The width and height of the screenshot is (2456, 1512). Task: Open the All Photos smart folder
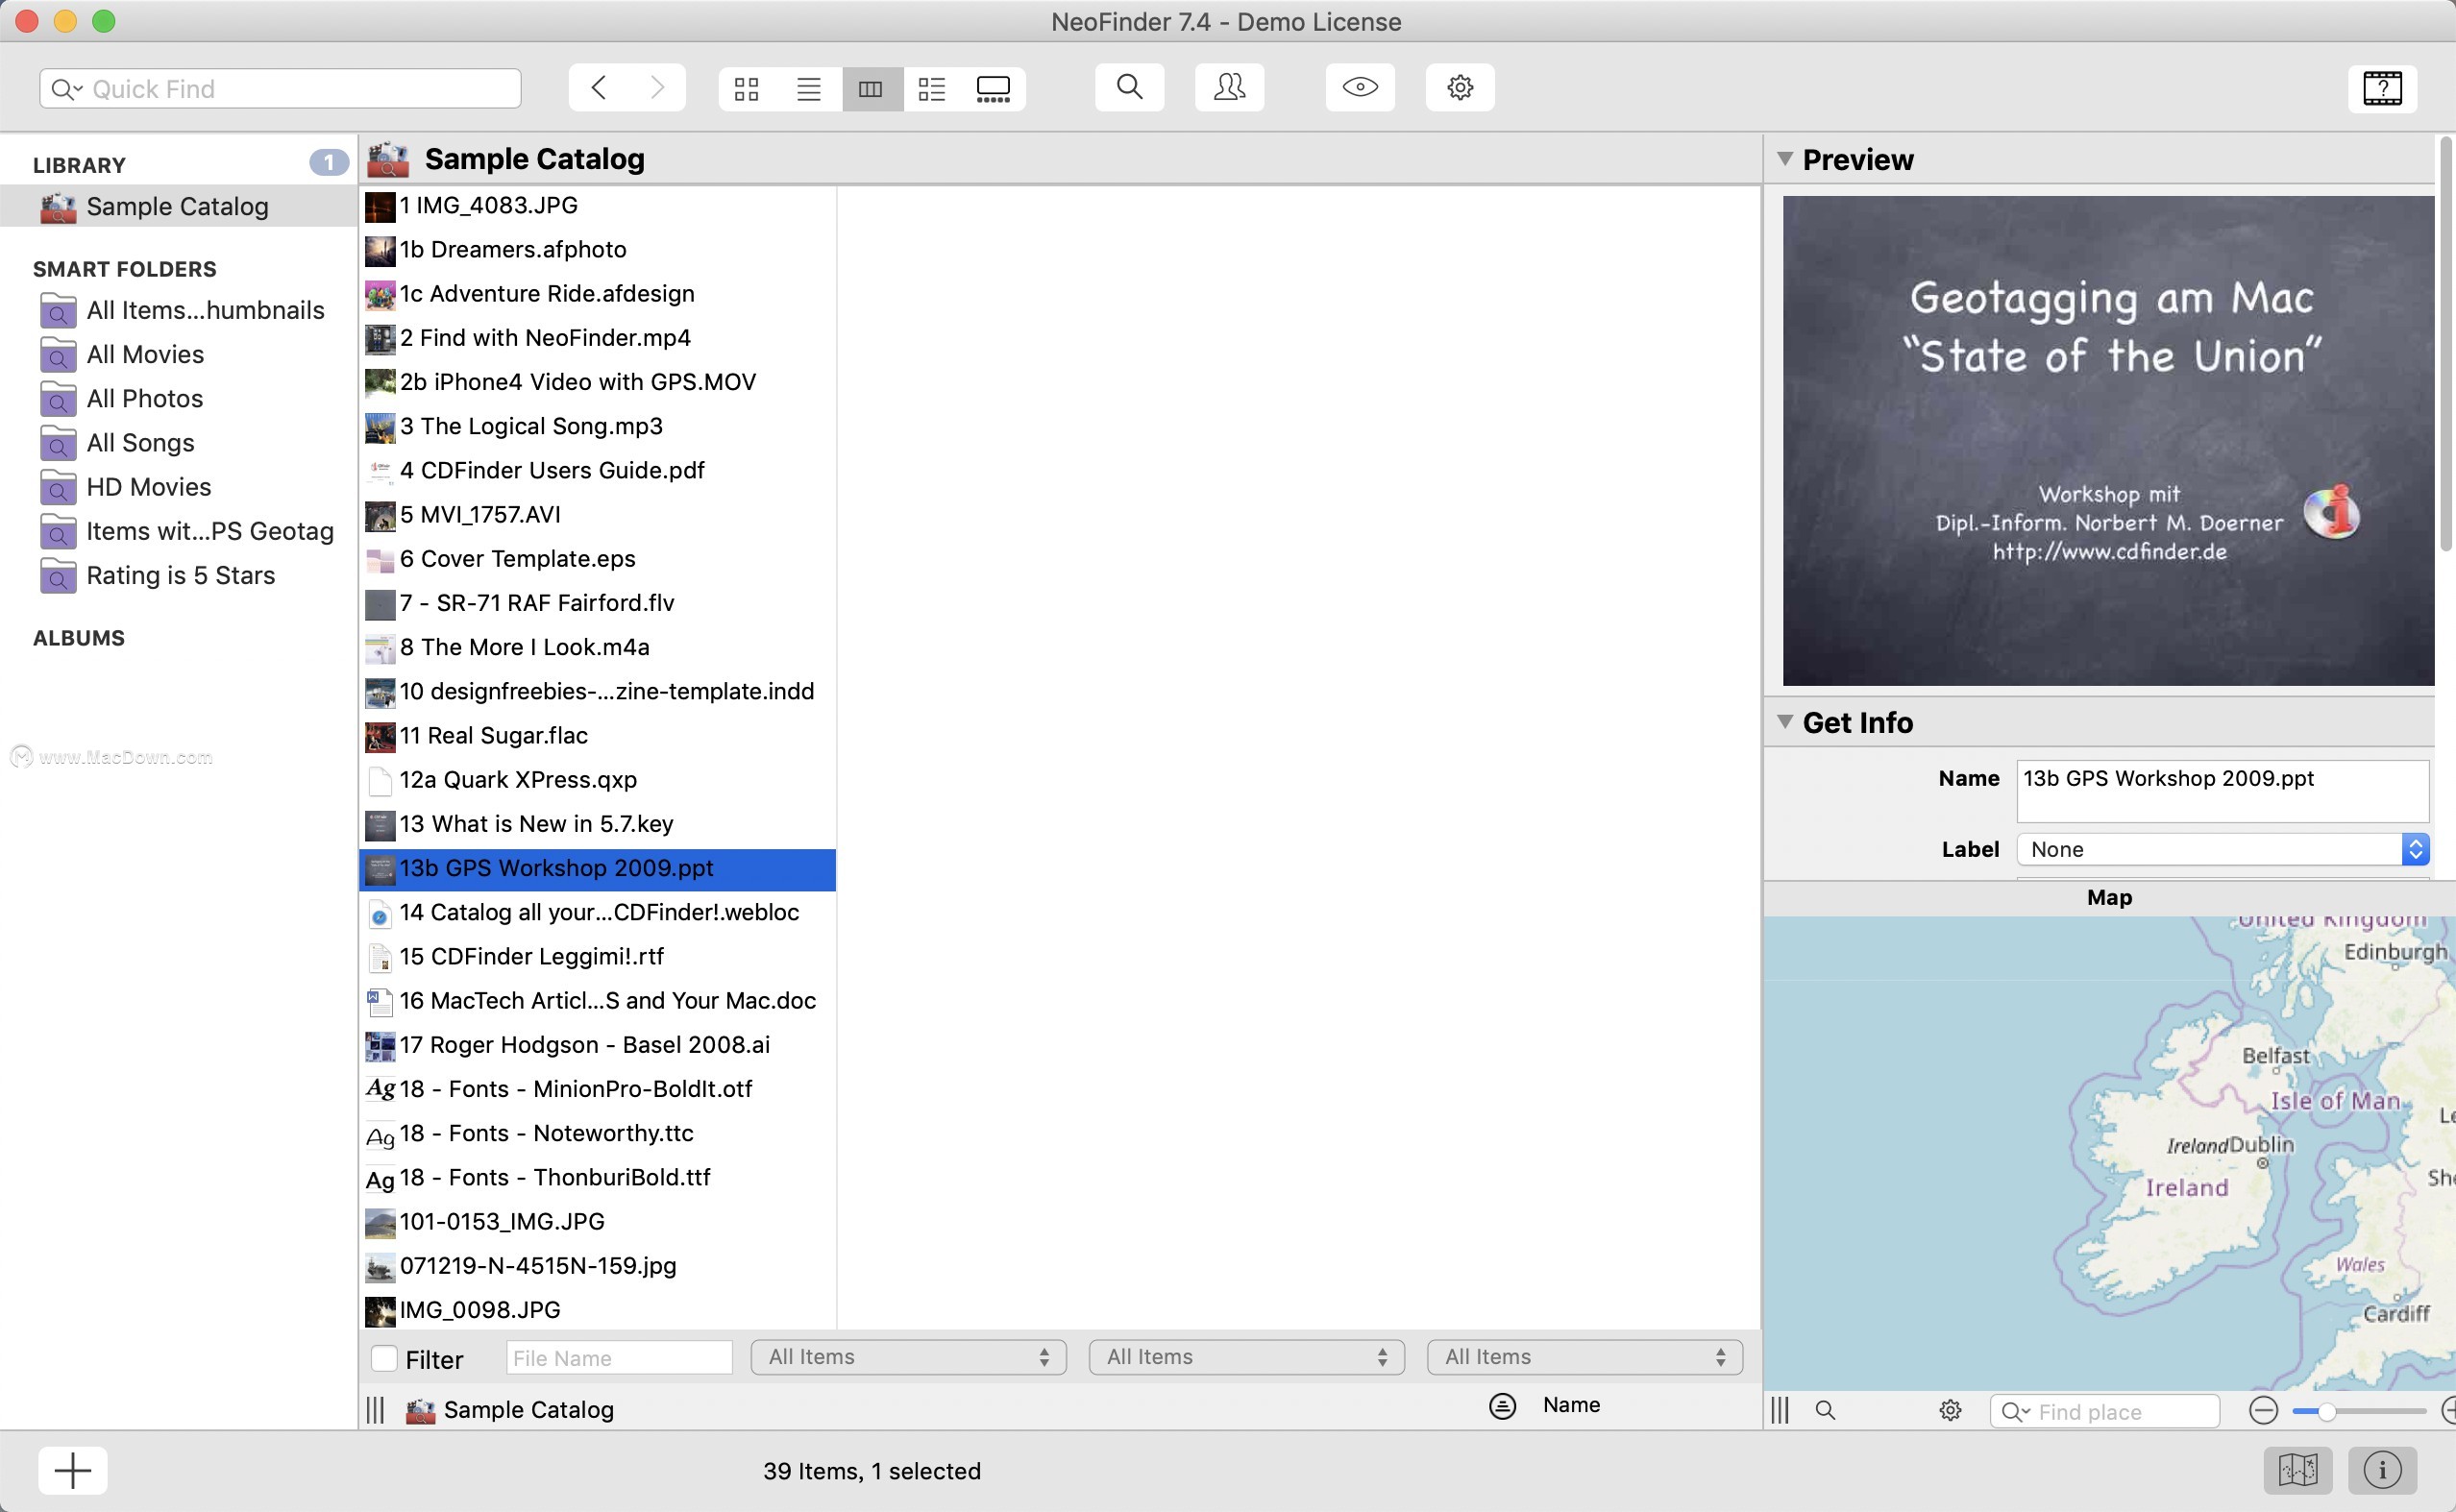tap(144, 398)
